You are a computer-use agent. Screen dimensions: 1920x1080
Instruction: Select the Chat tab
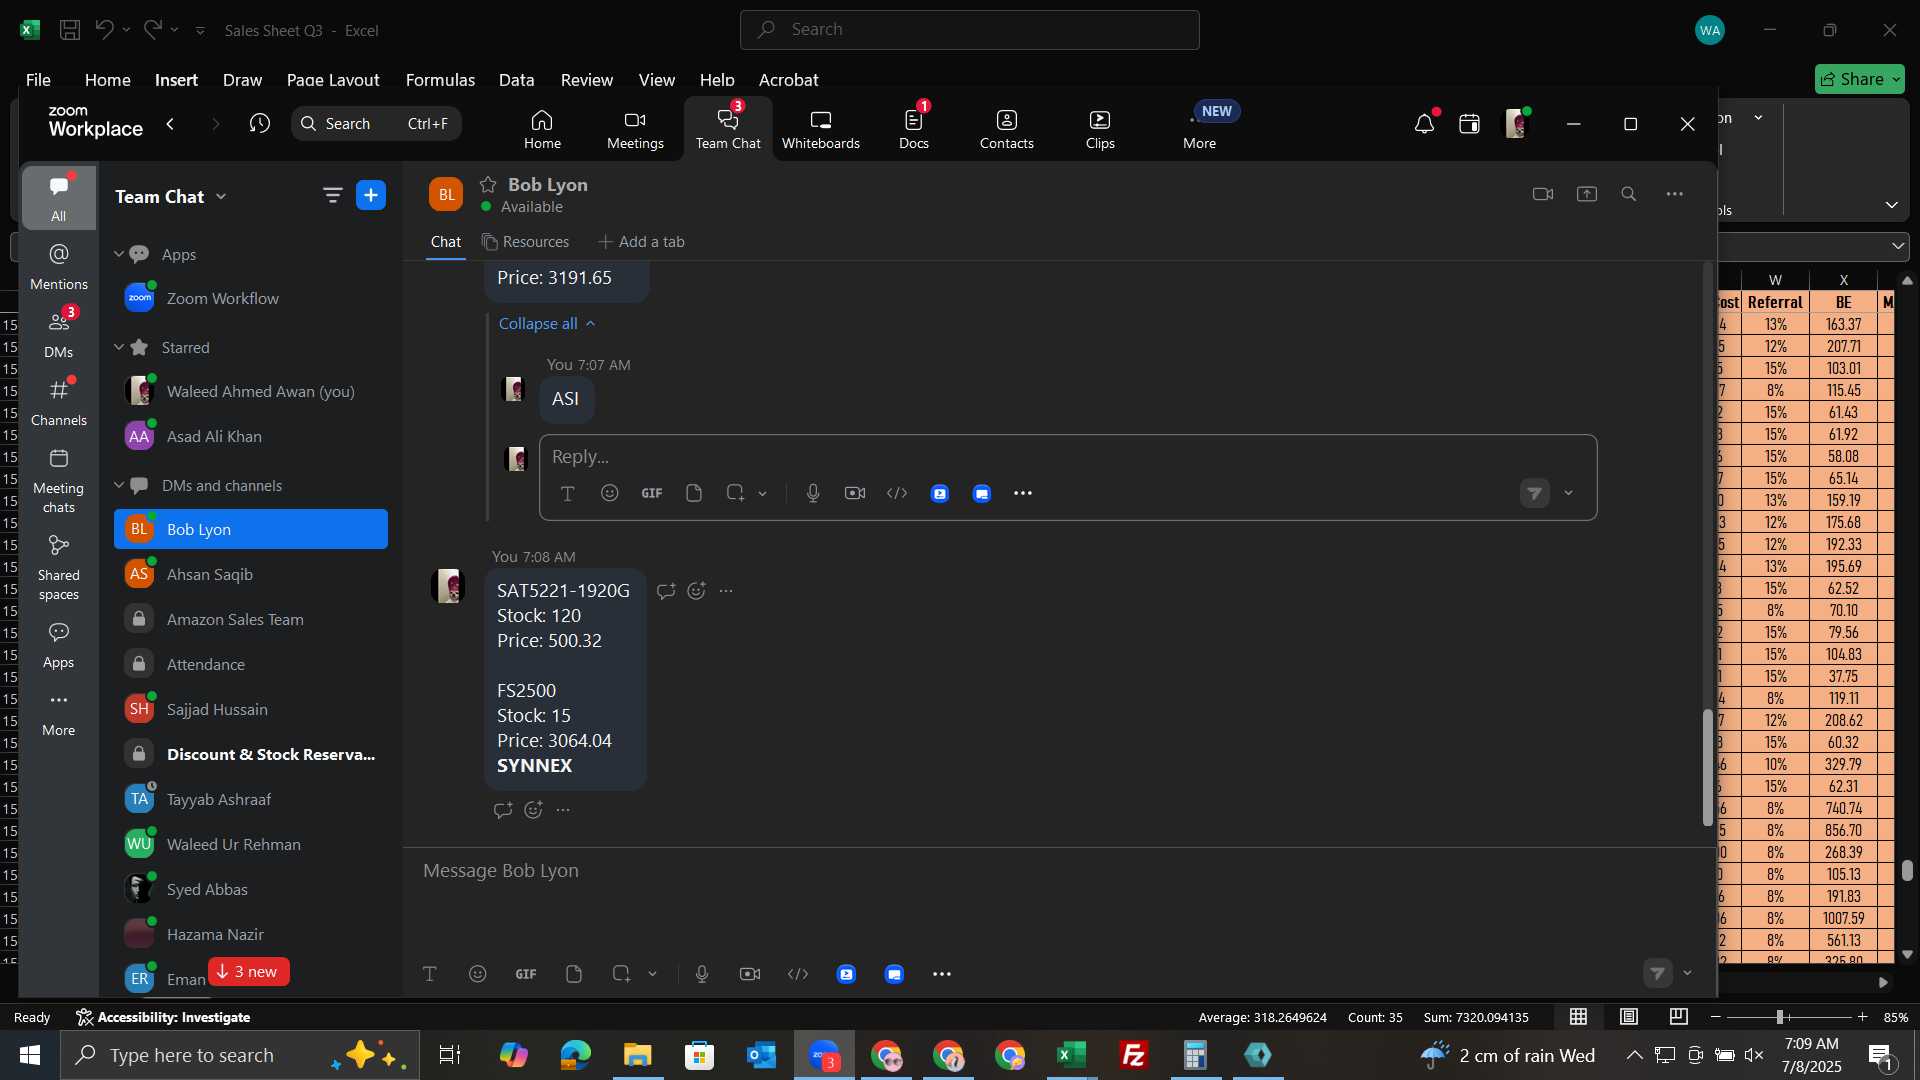[446, 242]
